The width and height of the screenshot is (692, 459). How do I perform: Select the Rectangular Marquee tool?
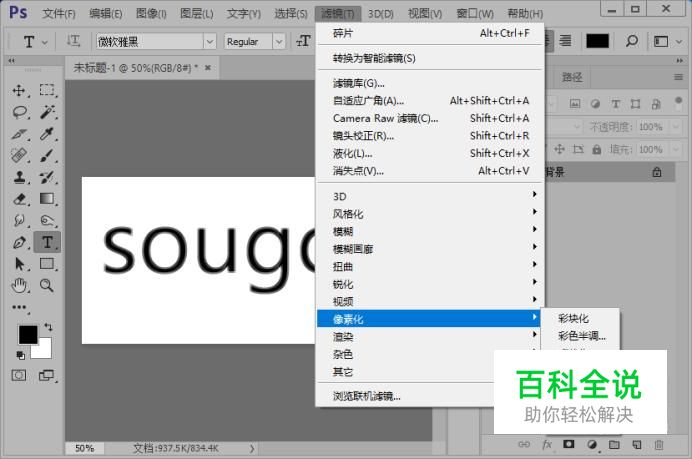[46, 90]
